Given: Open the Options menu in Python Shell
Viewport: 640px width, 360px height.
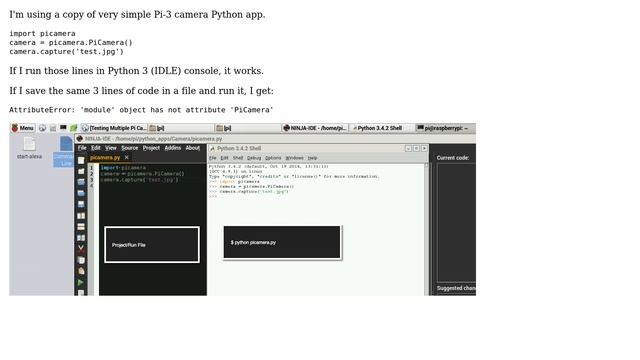Looking at the screenshot, I should point(273,158).
